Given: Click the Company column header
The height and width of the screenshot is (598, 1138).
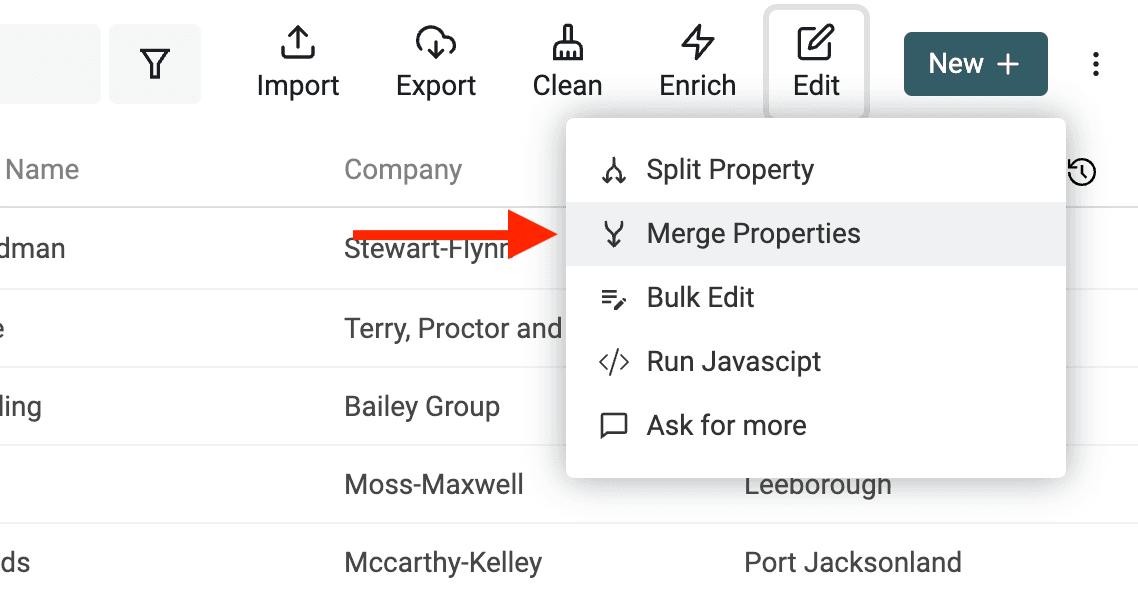Looking at the screenshot, I should pyautogui.click(x=403, y=169).
